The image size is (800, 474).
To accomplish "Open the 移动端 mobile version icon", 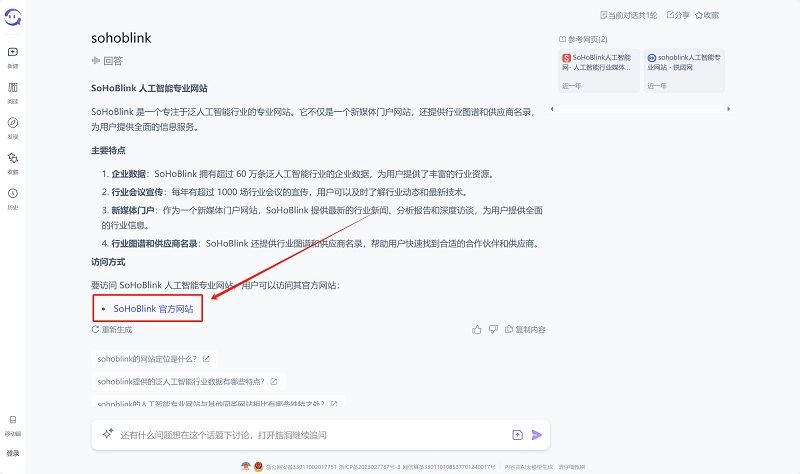I will 13,420.
